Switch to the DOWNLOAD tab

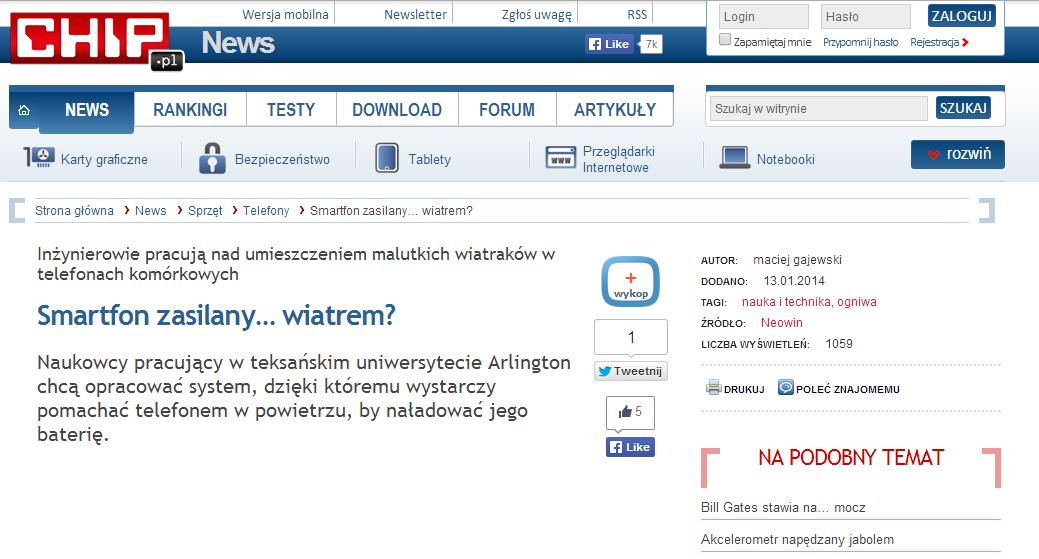396,110
